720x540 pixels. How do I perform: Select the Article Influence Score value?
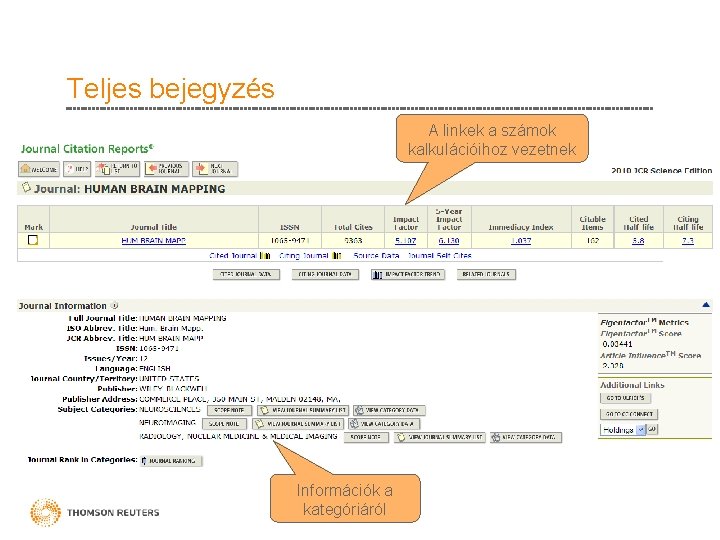click(x=613, y=366)
